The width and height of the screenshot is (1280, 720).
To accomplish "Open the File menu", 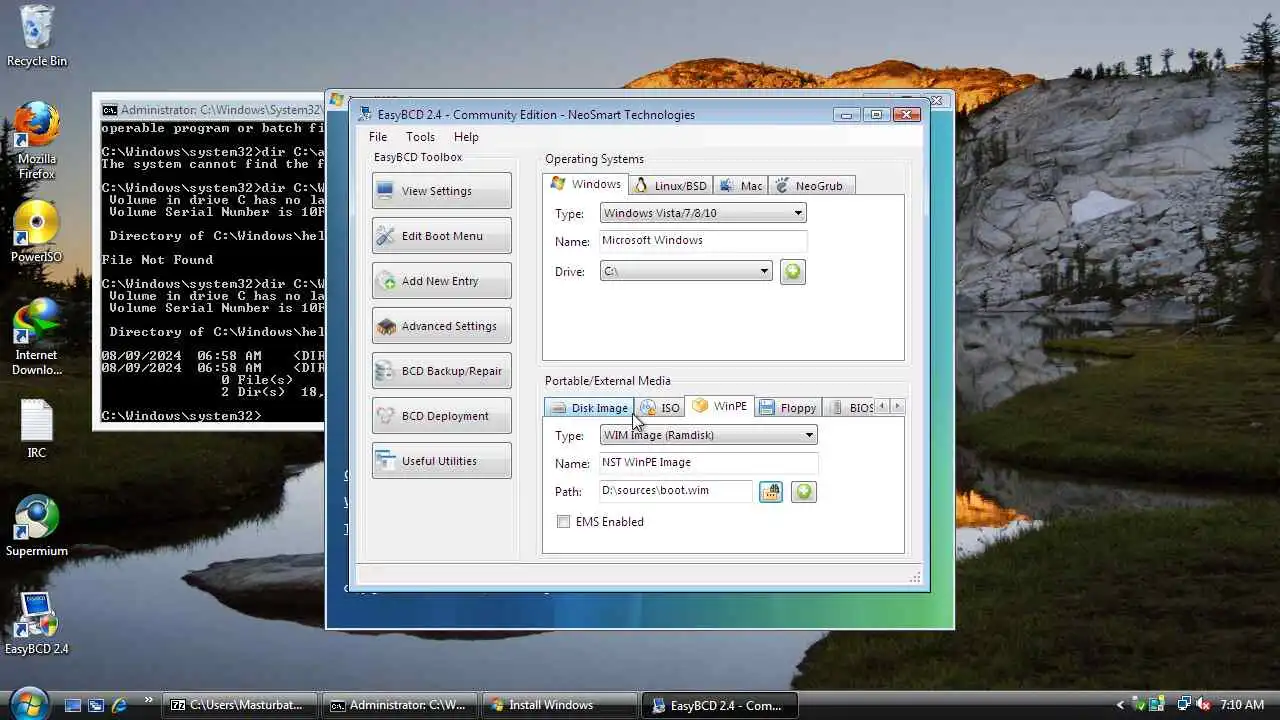I will click(378, 137).
